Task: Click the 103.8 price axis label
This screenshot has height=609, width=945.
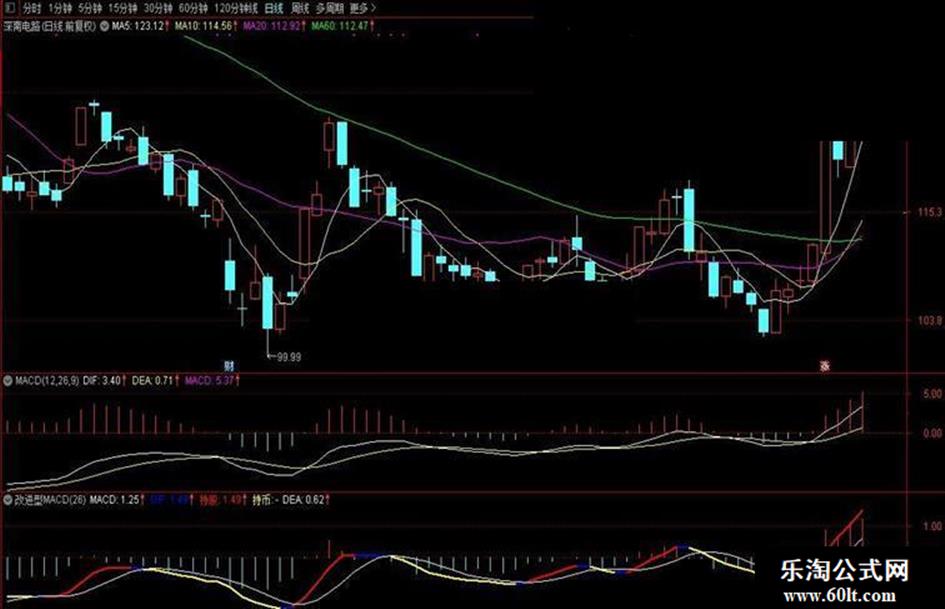Action: [x=930, y=321]
